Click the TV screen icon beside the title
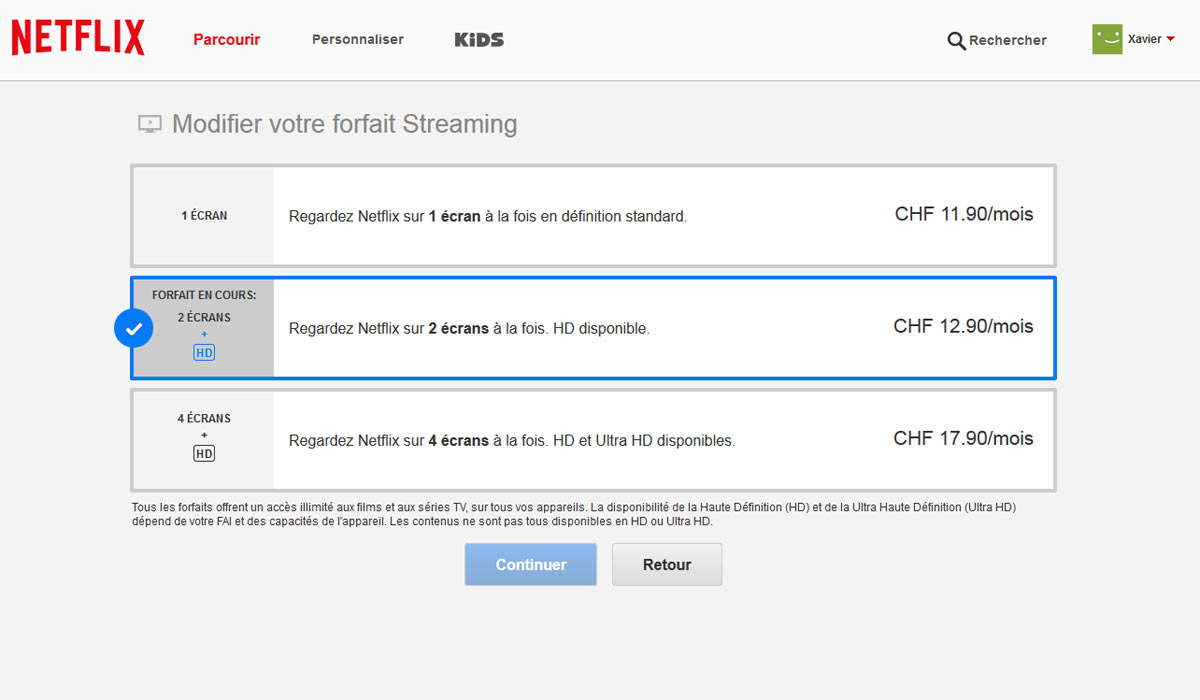 (x=149, y=123)
